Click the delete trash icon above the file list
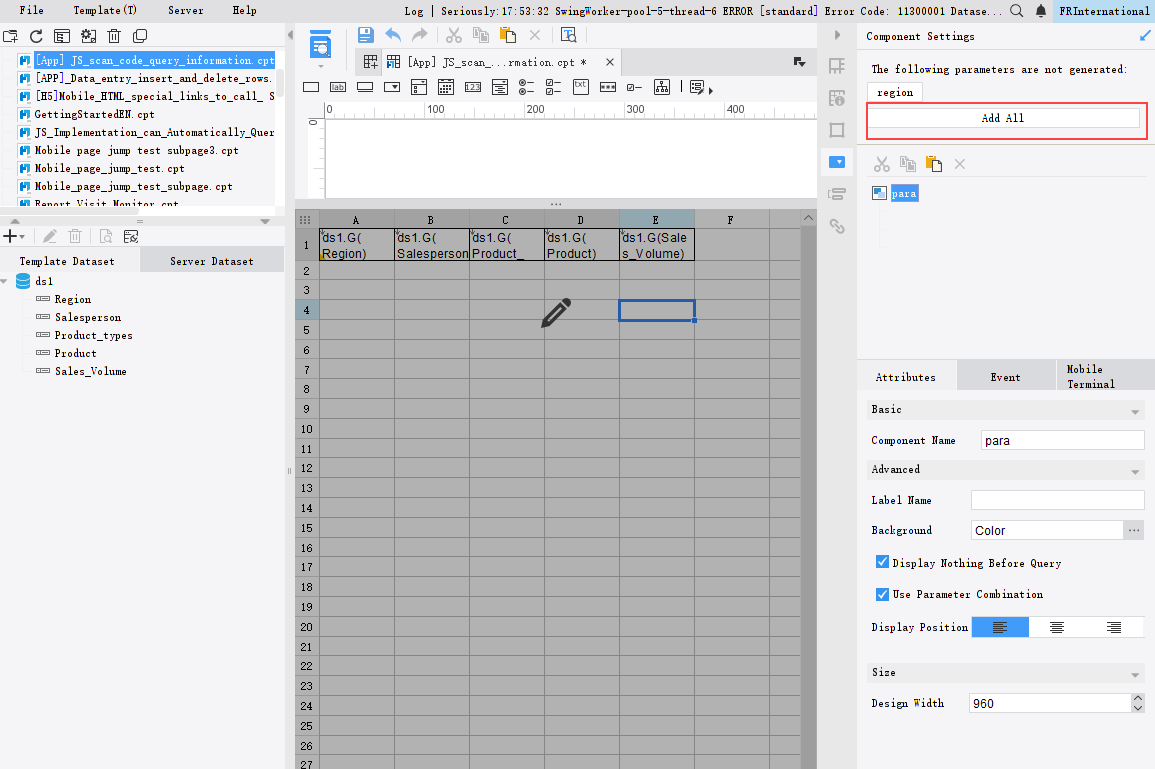Image resolution: width=1155 pixels, height=769 pixels. (x=114, y=36)
